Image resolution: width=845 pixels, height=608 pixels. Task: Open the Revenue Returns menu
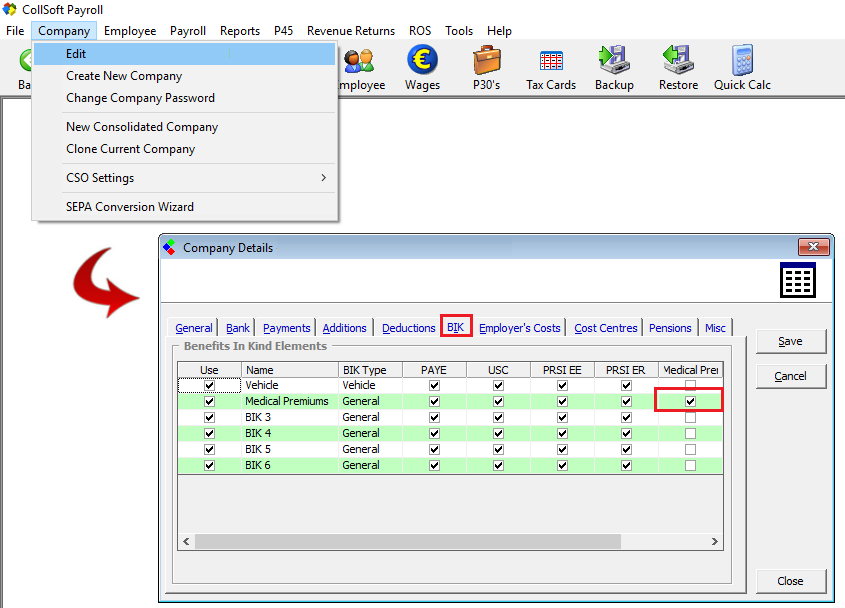350,31
